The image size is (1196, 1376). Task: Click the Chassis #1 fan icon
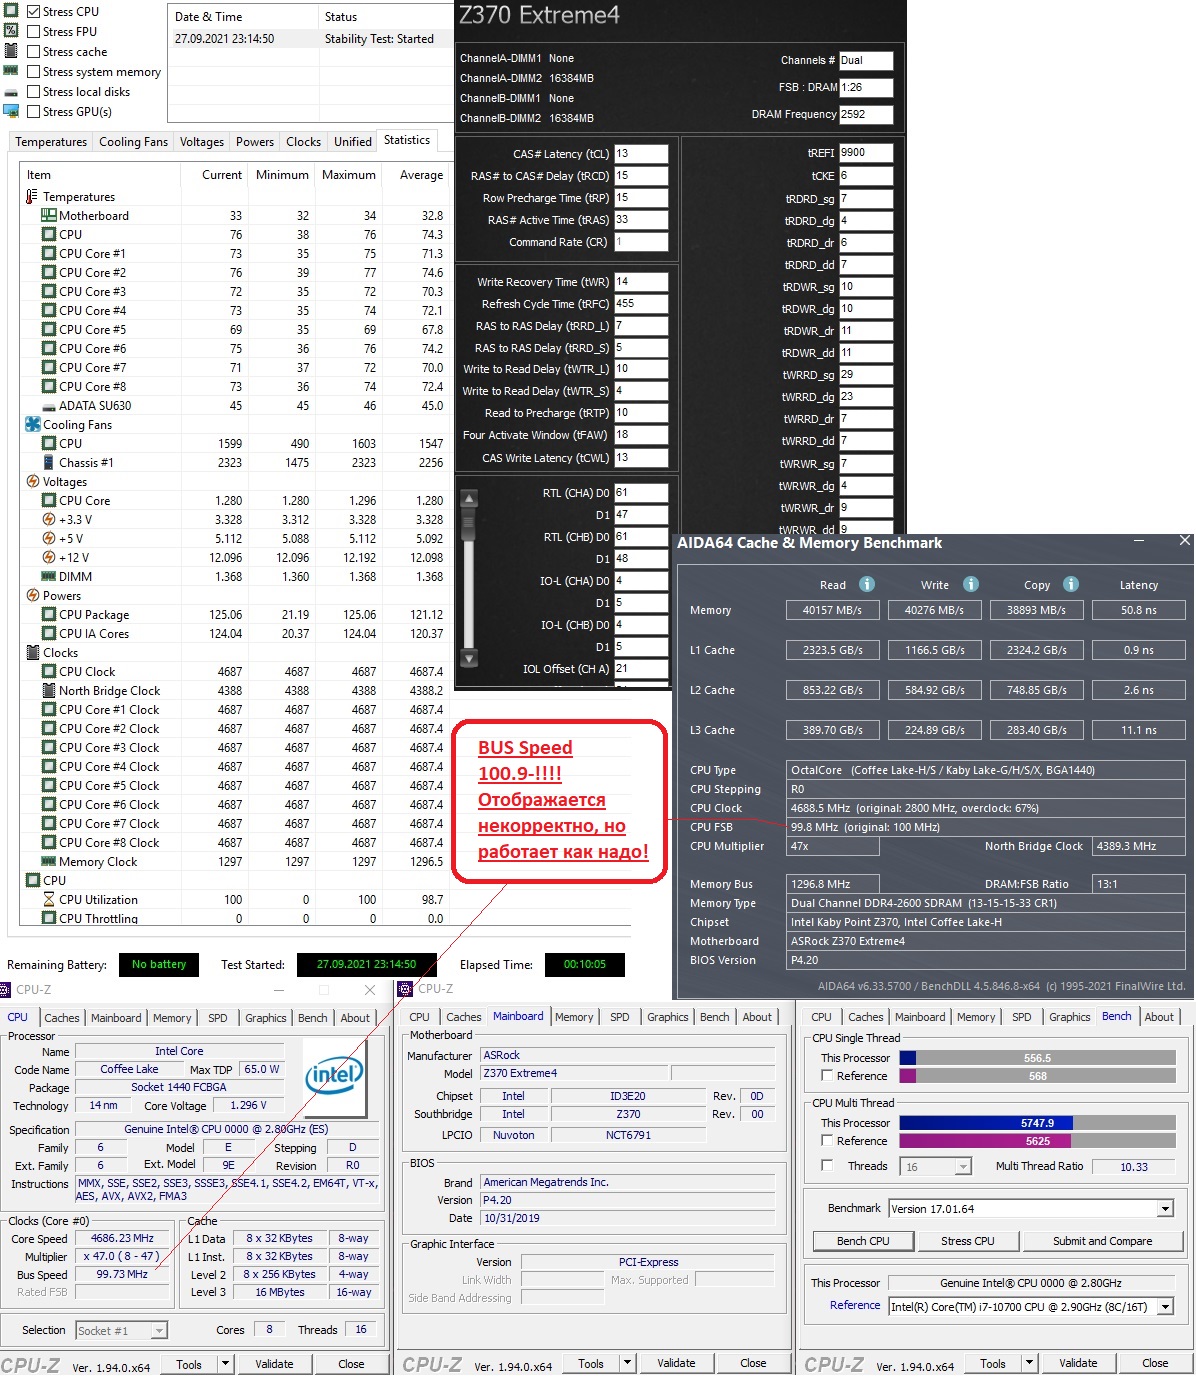(48, 462)
